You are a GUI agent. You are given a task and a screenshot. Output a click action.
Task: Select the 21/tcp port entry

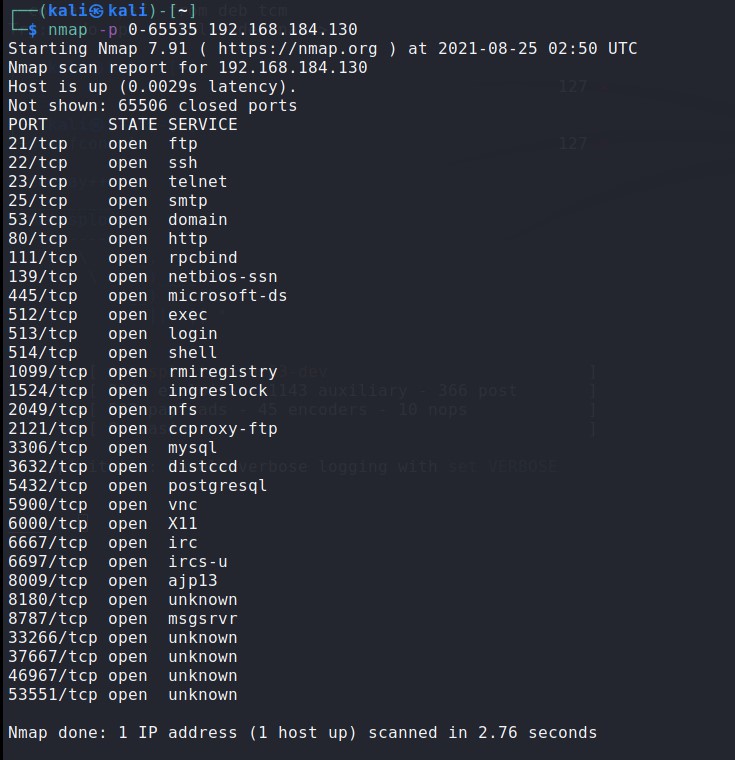point(38,144)
